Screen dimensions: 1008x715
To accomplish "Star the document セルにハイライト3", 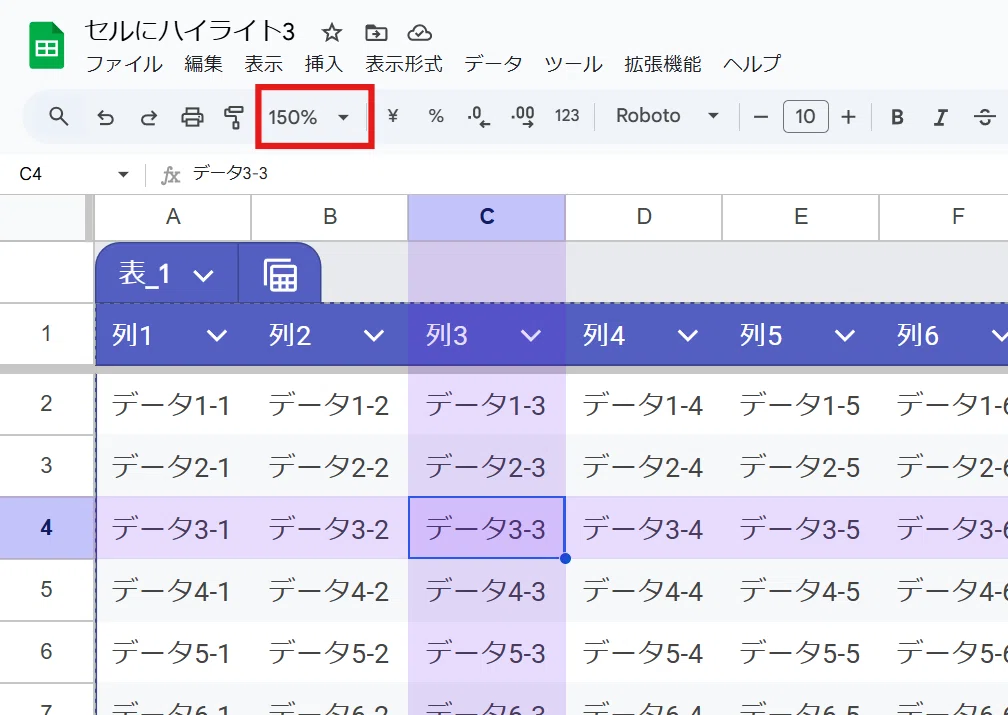I will pyautogui.click(x=332, y=32).
